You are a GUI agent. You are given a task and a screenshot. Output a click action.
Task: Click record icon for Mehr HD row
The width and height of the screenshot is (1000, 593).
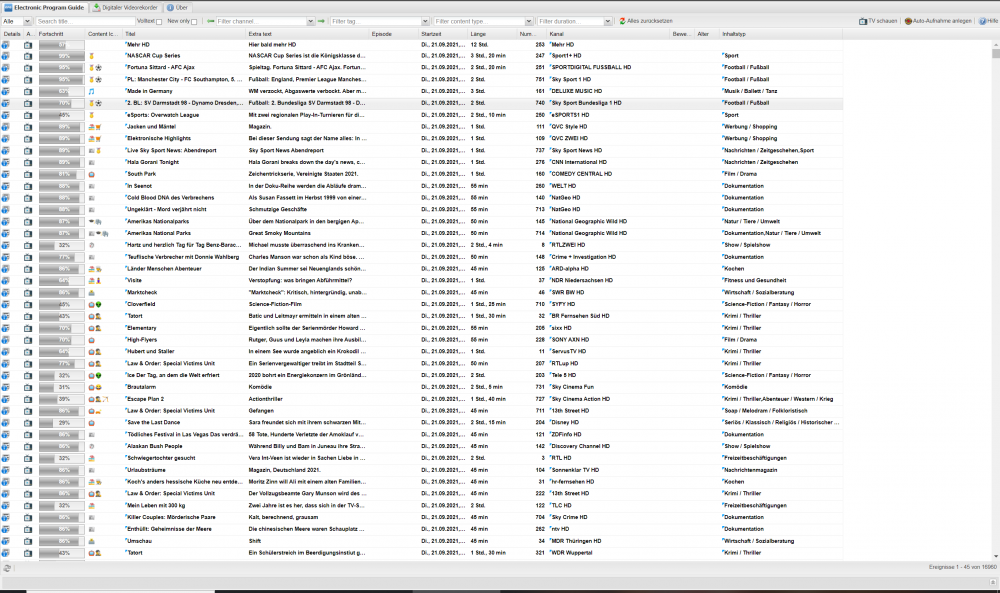(27, 45)
